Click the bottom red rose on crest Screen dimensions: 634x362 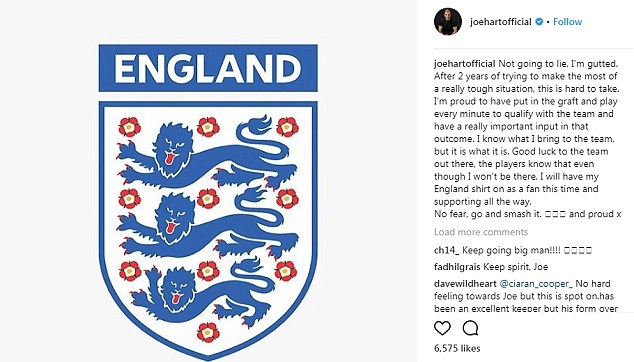208,332
